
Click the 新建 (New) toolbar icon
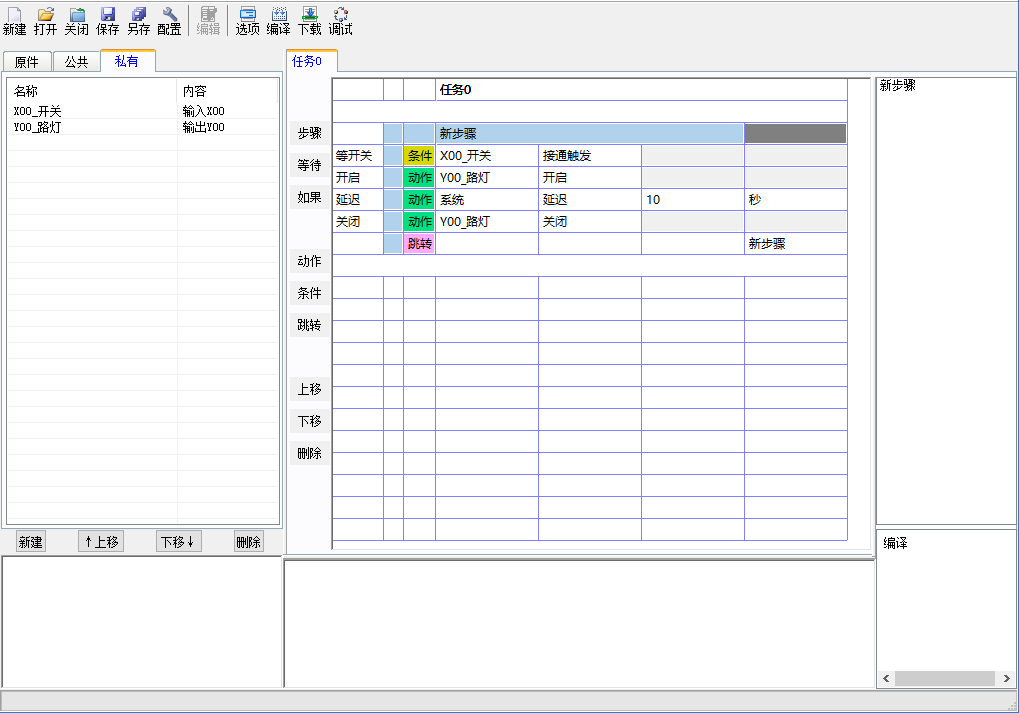click(x=14, y=20)
